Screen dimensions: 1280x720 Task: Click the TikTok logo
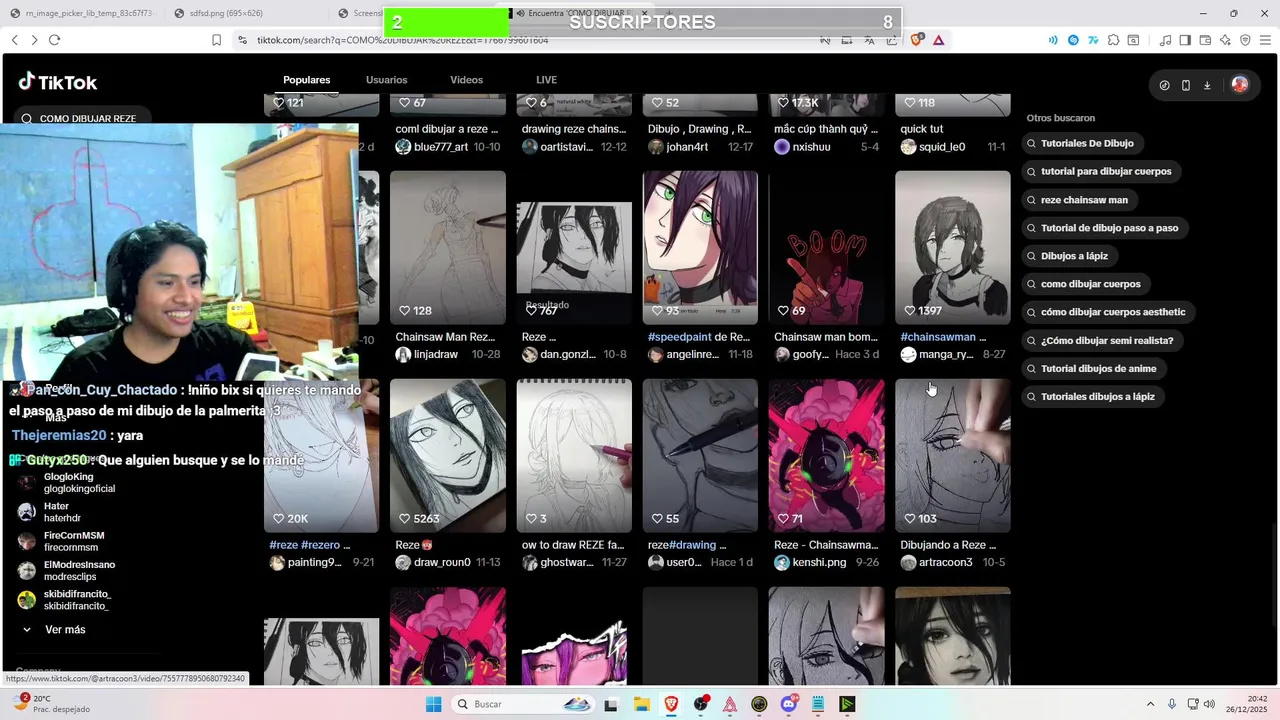pos(57,82)
